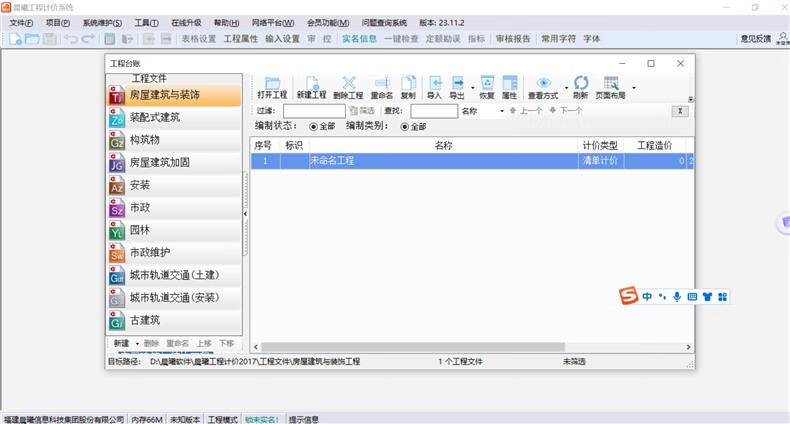790x424 pixels.
Task: Click 审核报告 in the main toolbar
Action: [513, 39]
